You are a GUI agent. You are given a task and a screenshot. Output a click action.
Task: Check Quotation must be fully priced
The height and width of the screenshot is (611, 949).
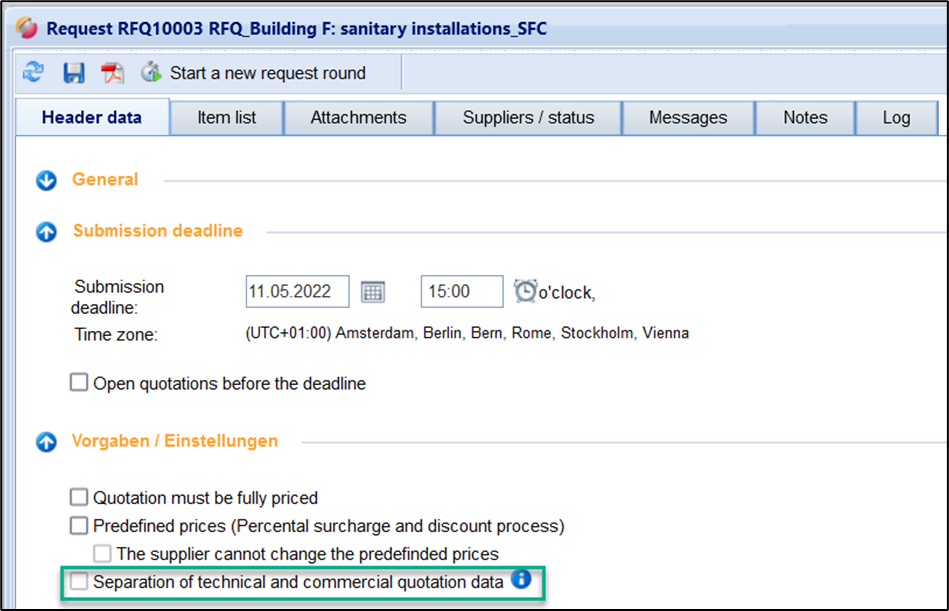(x=79, y=497)
